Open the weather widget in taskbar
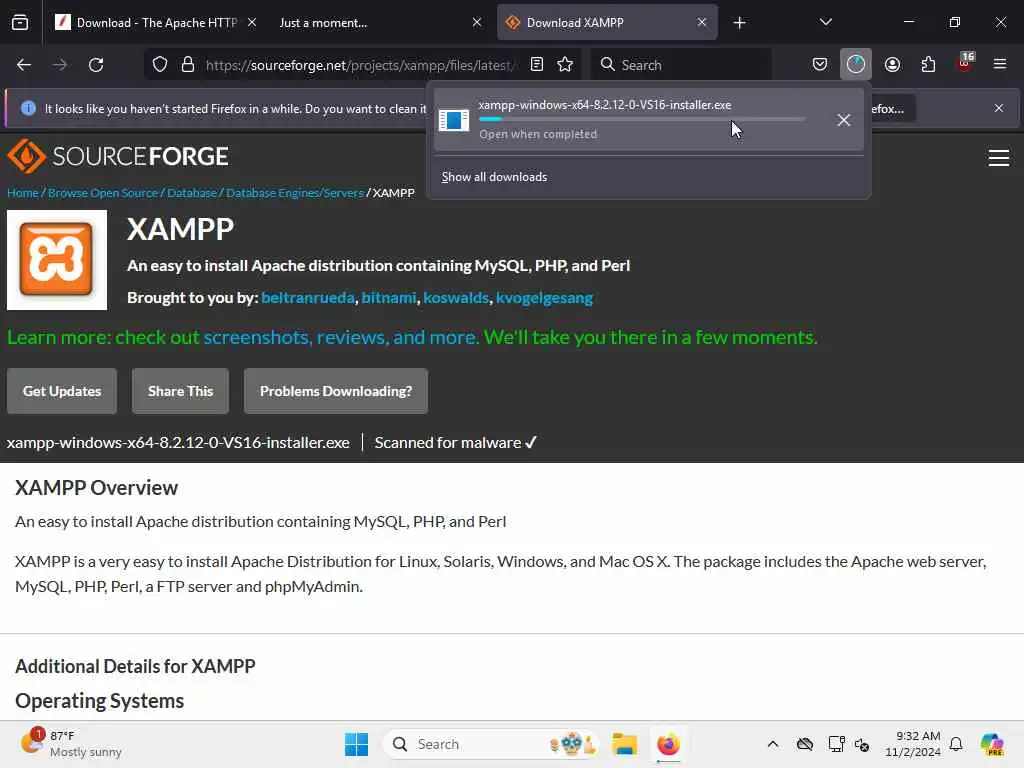 [x=71, y=744]
